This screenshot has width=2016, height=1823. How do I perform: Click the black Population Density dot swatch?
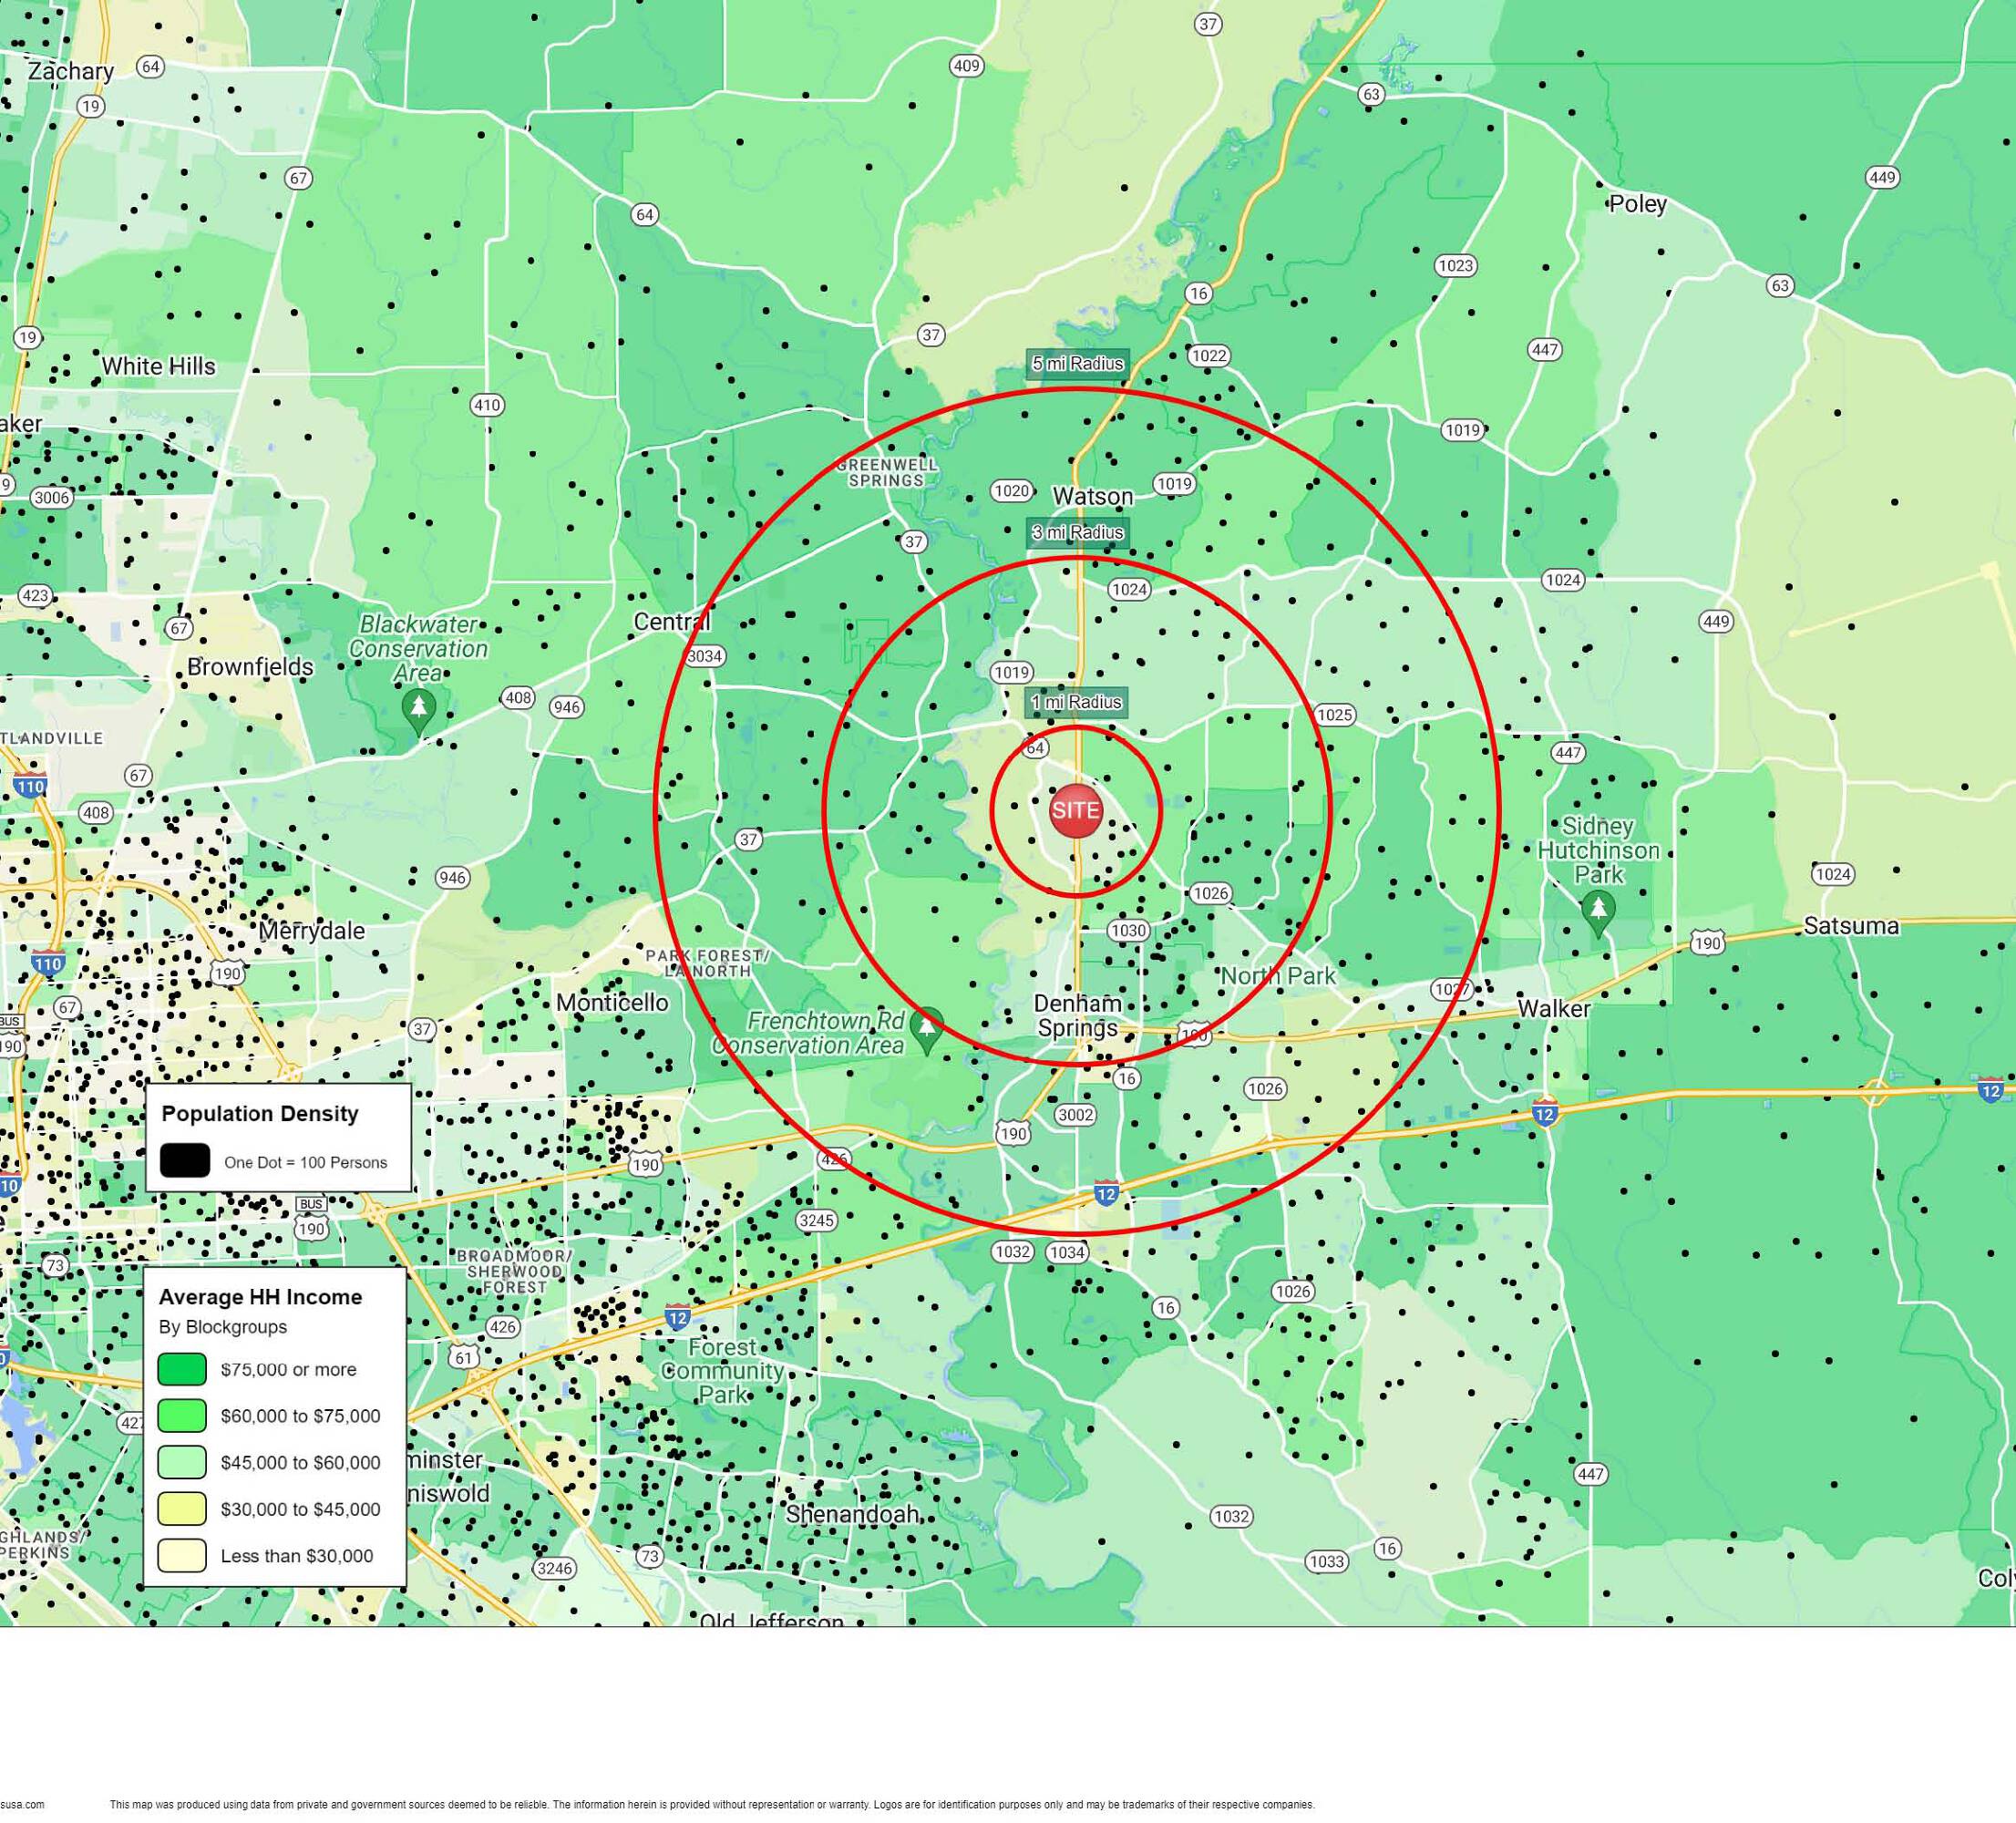tap(185, 1161)
